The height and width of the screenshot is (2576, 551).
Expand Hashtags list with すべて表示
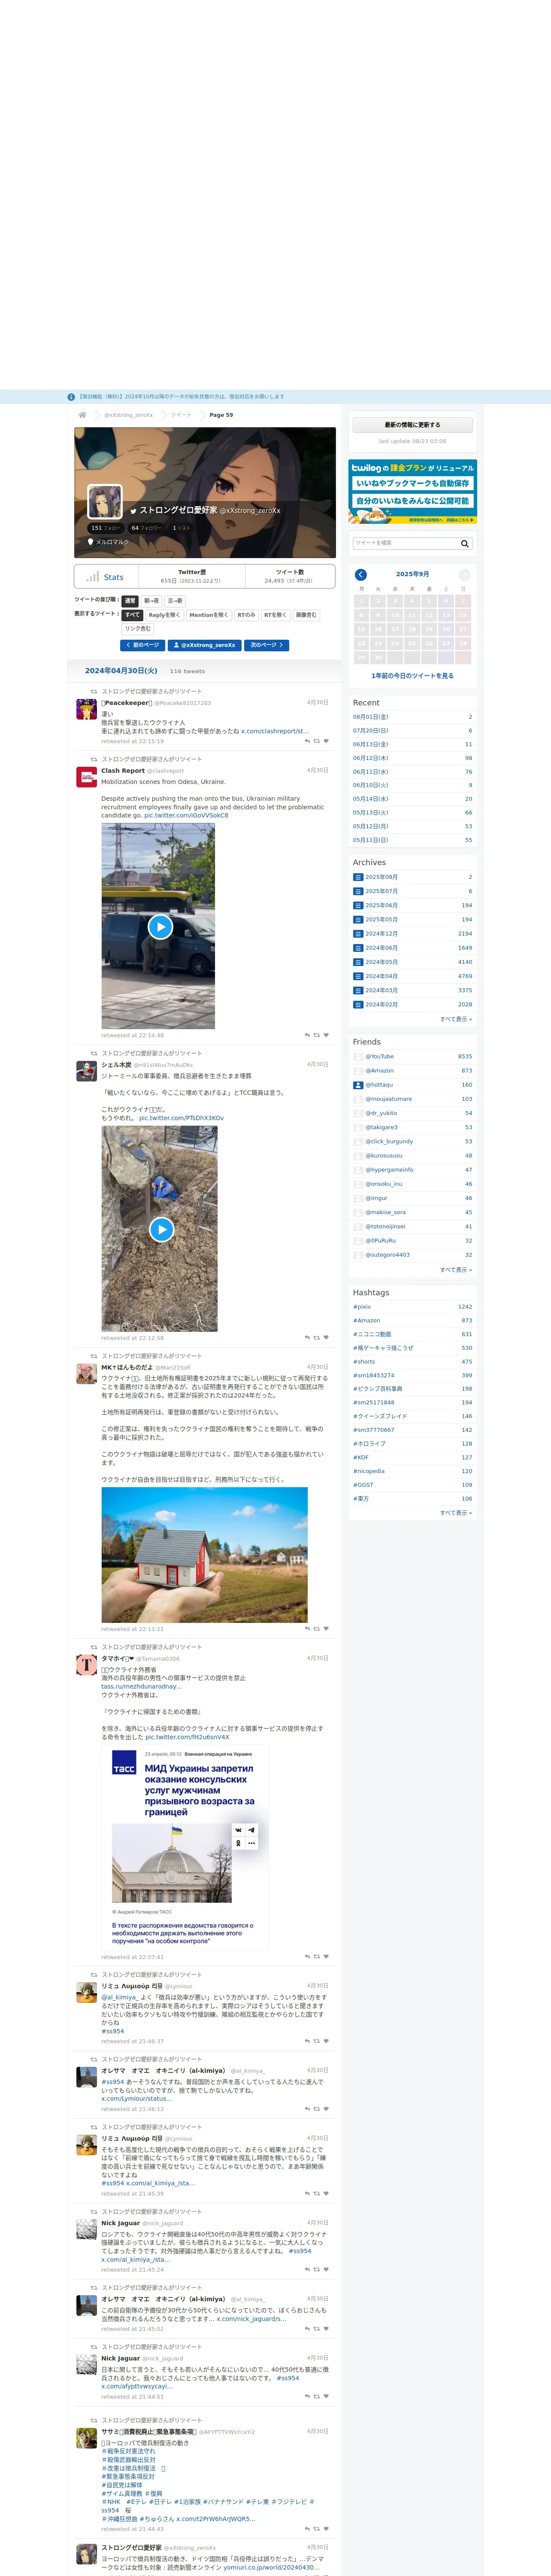click(456, 1512)
